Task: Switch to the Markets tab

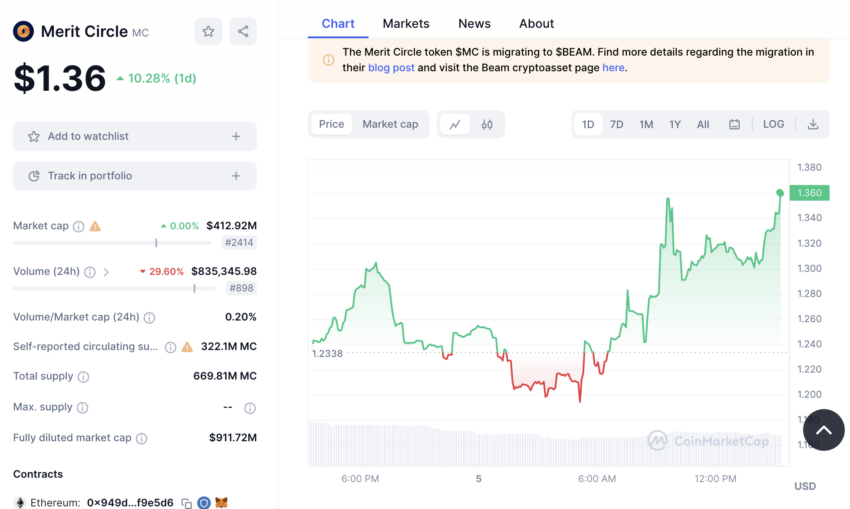Action: [x=406, y=24]
